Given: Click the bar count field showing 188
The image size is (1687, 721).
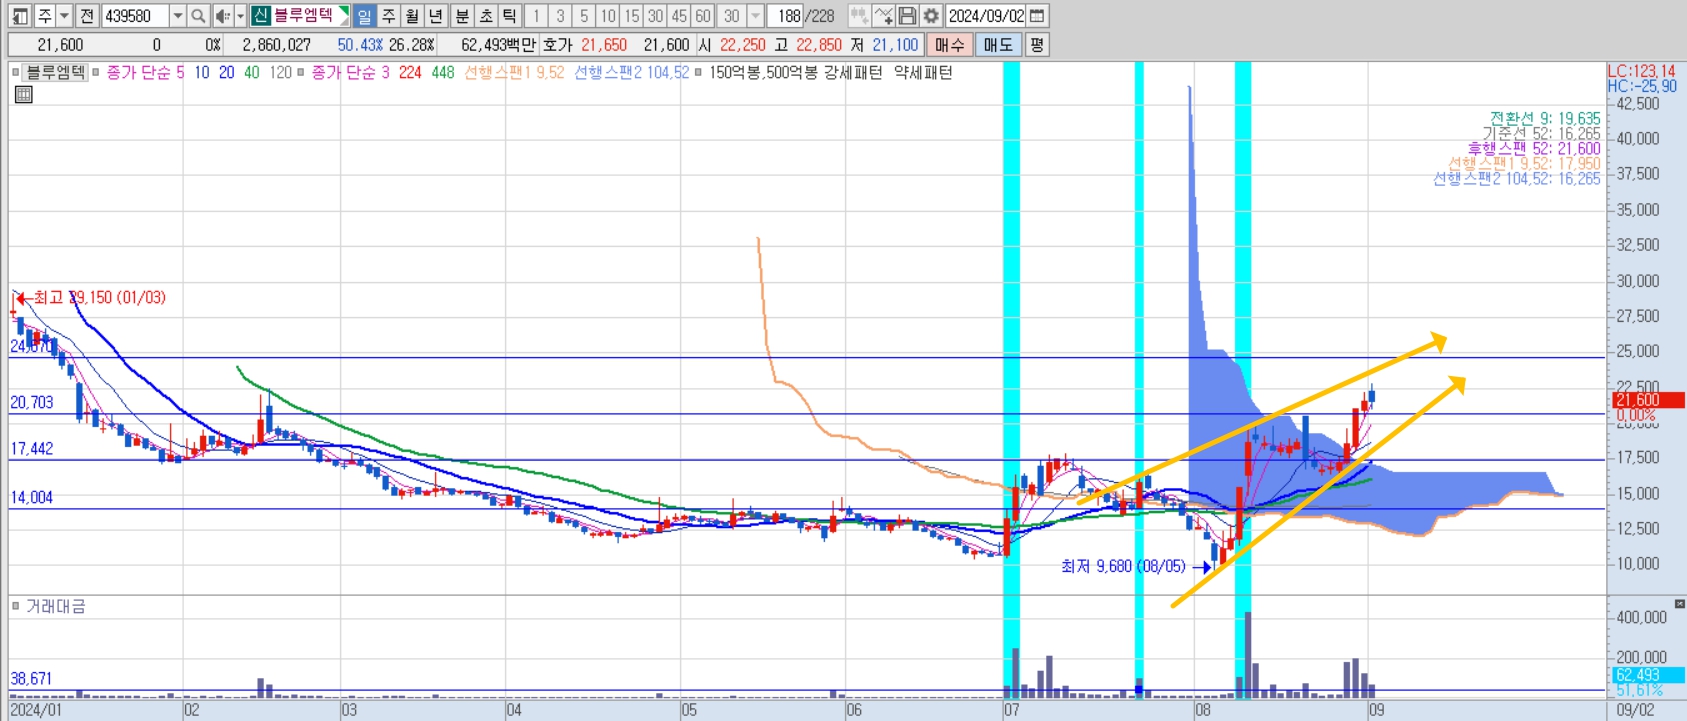Looking at the screenshot, I should click(x=785, y=16).
